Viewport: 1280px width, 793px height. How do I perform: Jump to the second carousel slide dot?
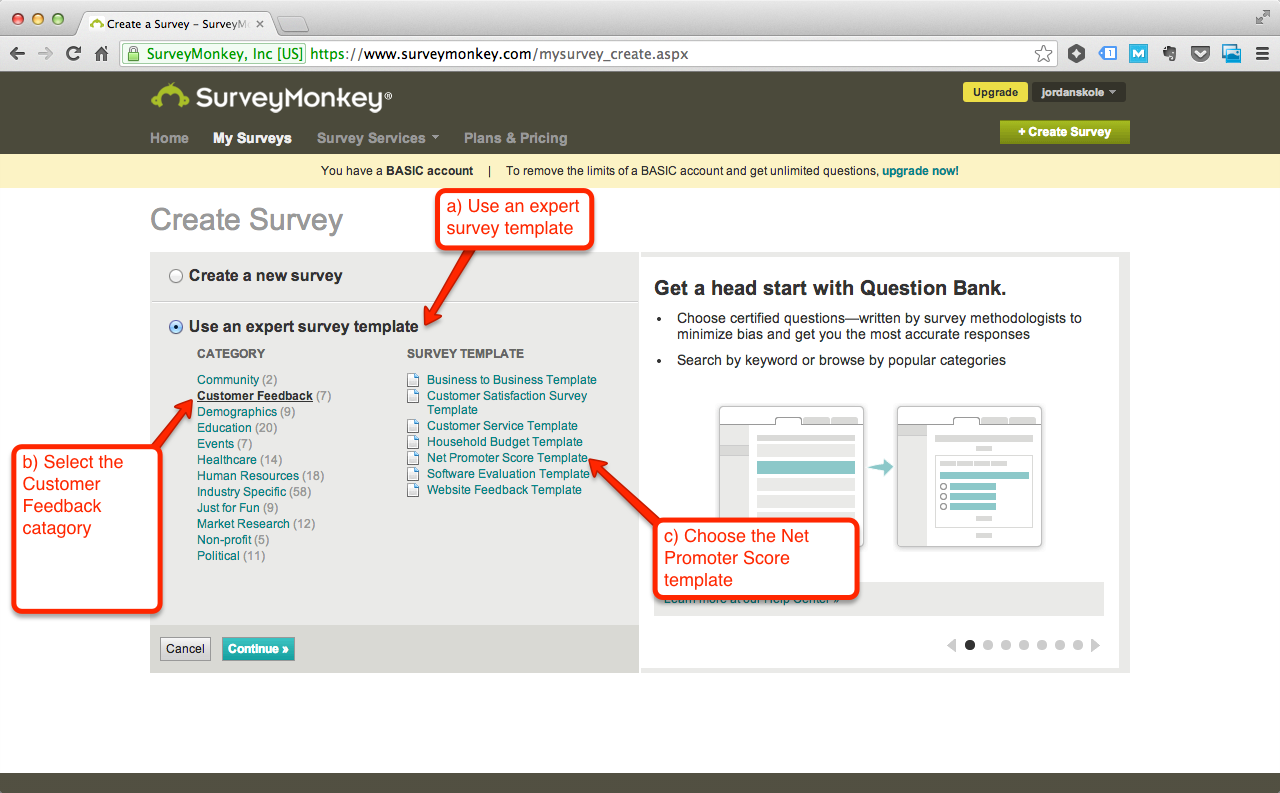tap(988, 645)
